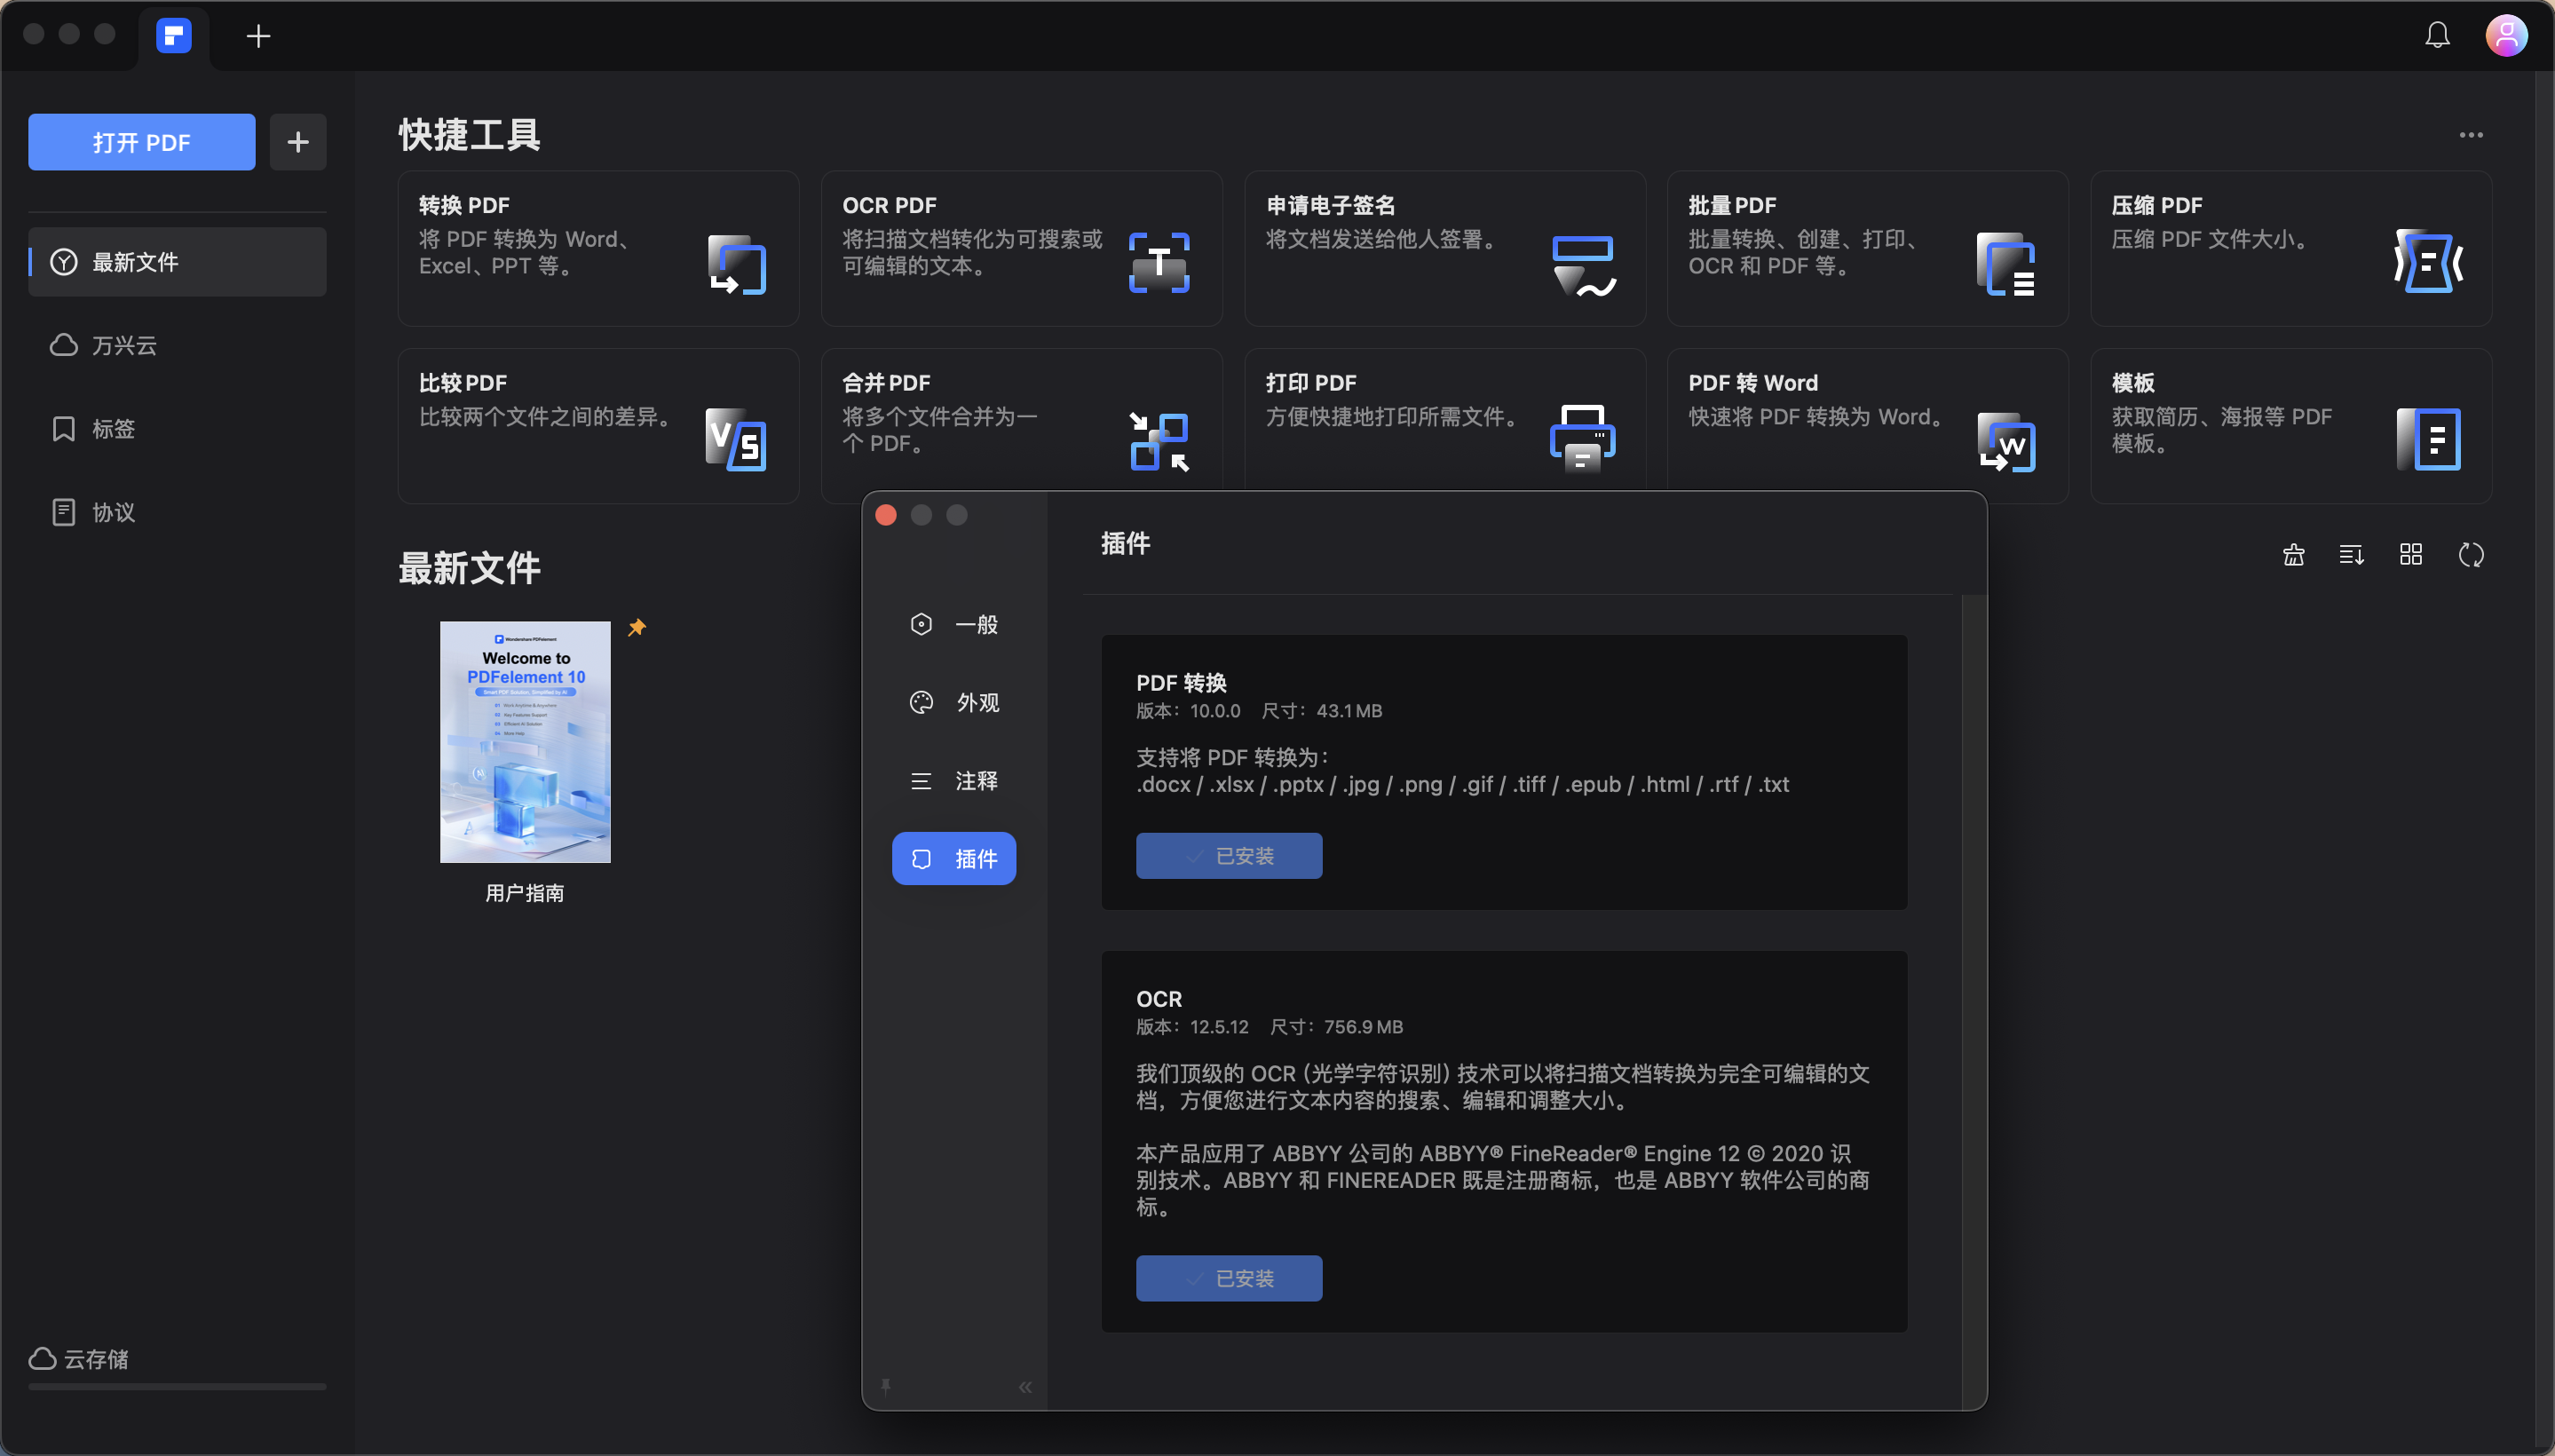Click PDF 转换 plugin version text
2555x1456 pixels.
coord(1188,711)
